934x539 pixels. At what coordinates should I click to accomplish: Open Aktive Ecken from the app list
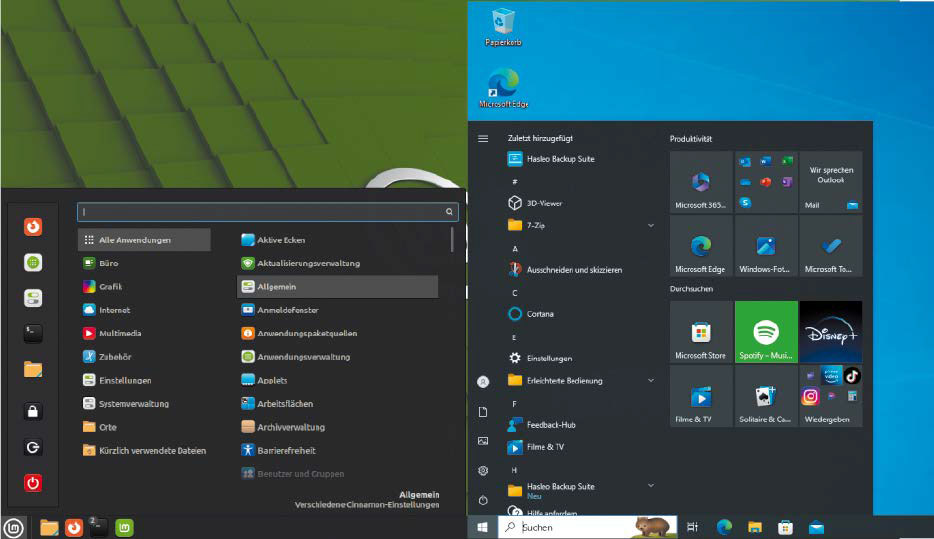pos(337,239)
